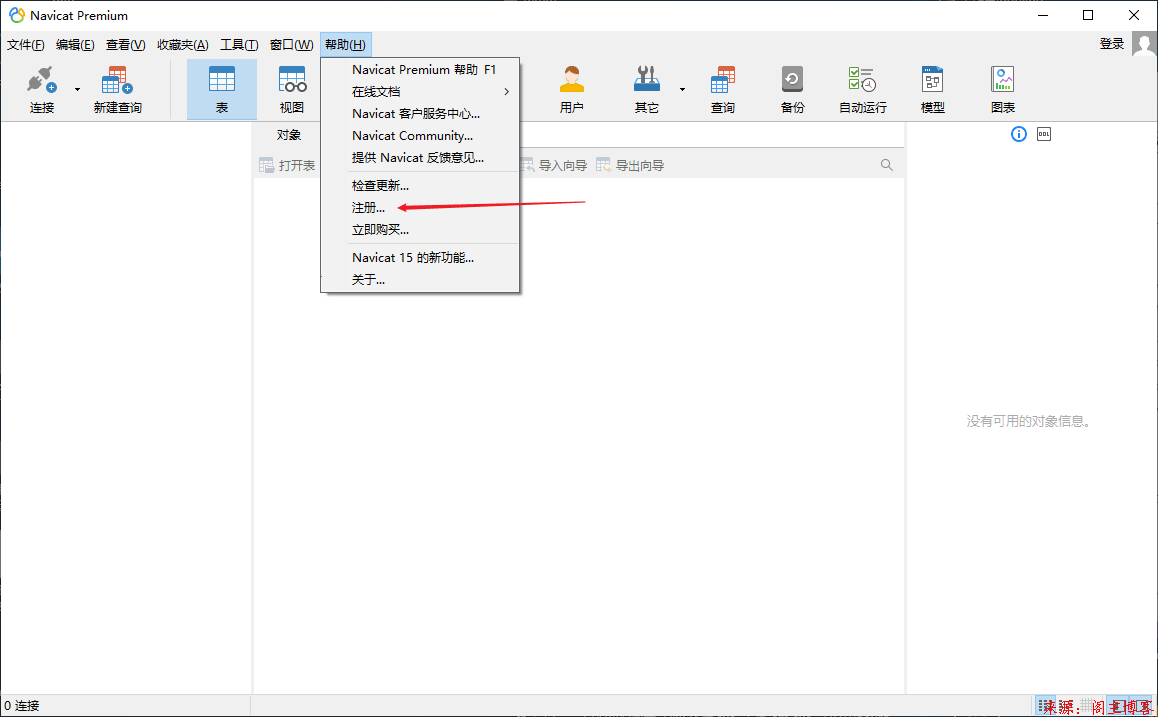Screen dimensions: 1158x717
Task: Click the '0 连接' status bar text
Action: pyautogui.click(x=22, y=706)
